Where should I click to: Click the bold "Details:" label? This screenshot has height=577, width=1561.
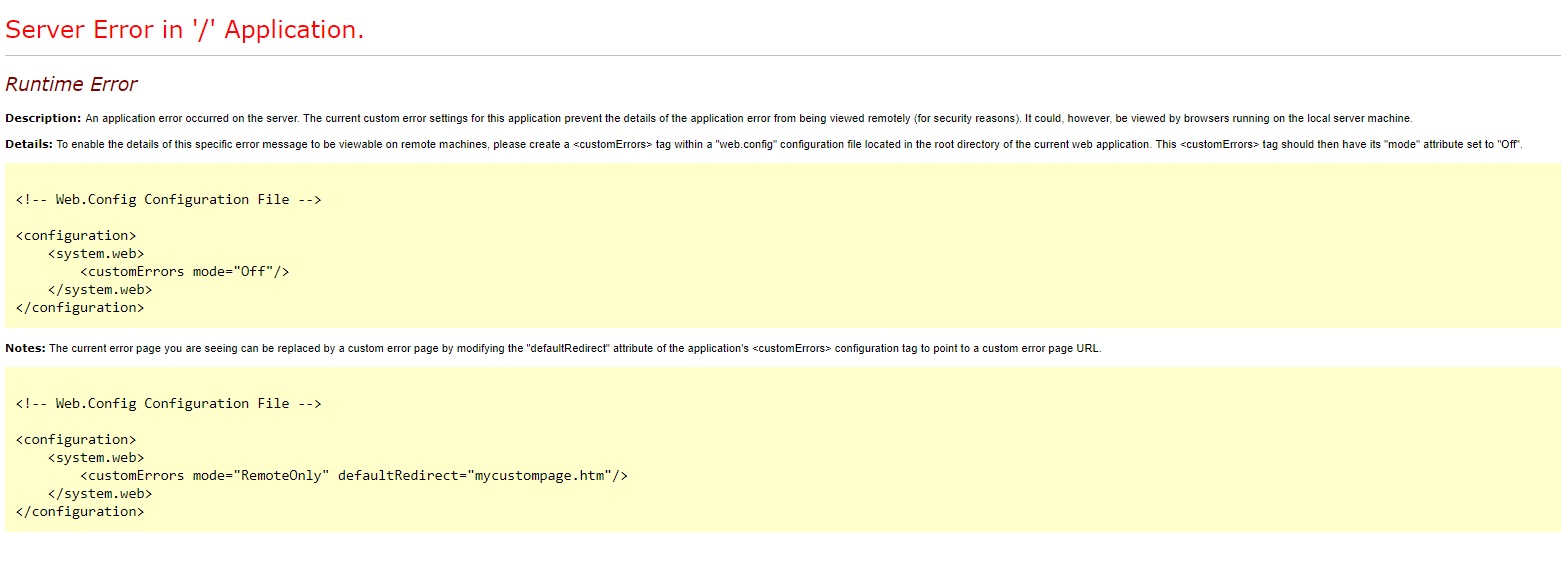(x=29, y=144)
